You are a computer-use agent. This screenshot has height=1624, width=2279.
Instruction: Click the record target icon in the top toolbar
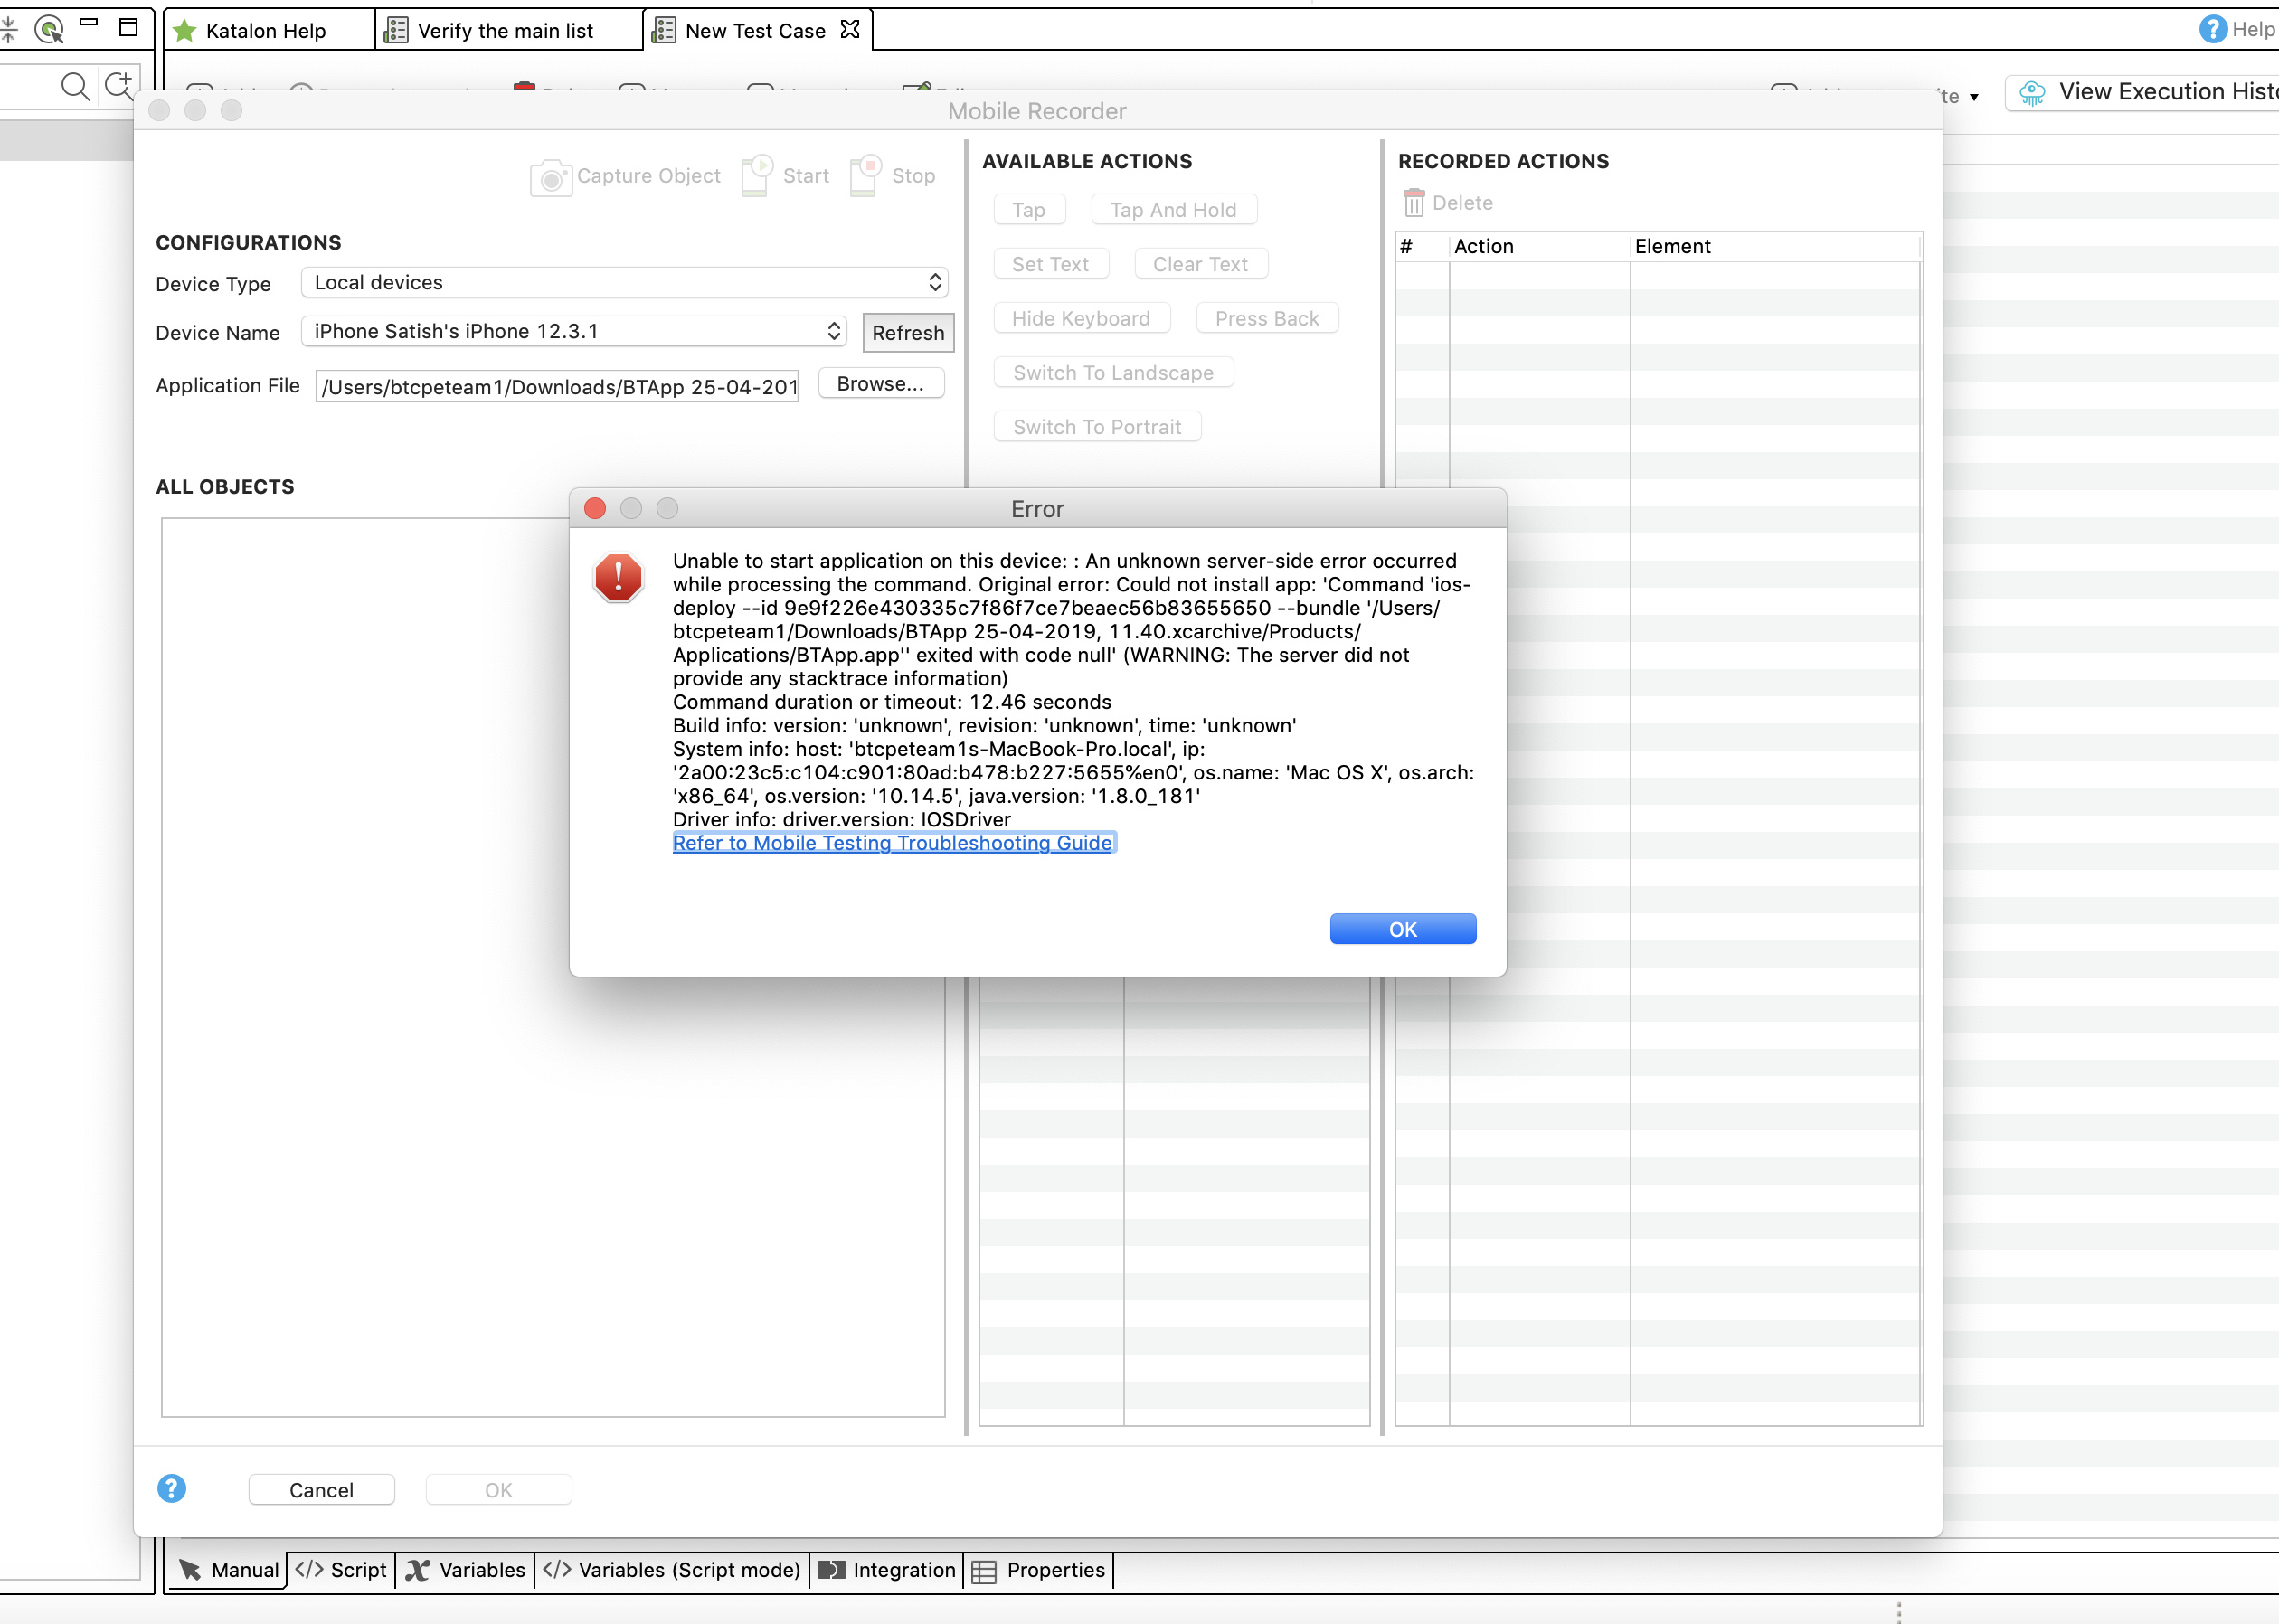point(48,30)
